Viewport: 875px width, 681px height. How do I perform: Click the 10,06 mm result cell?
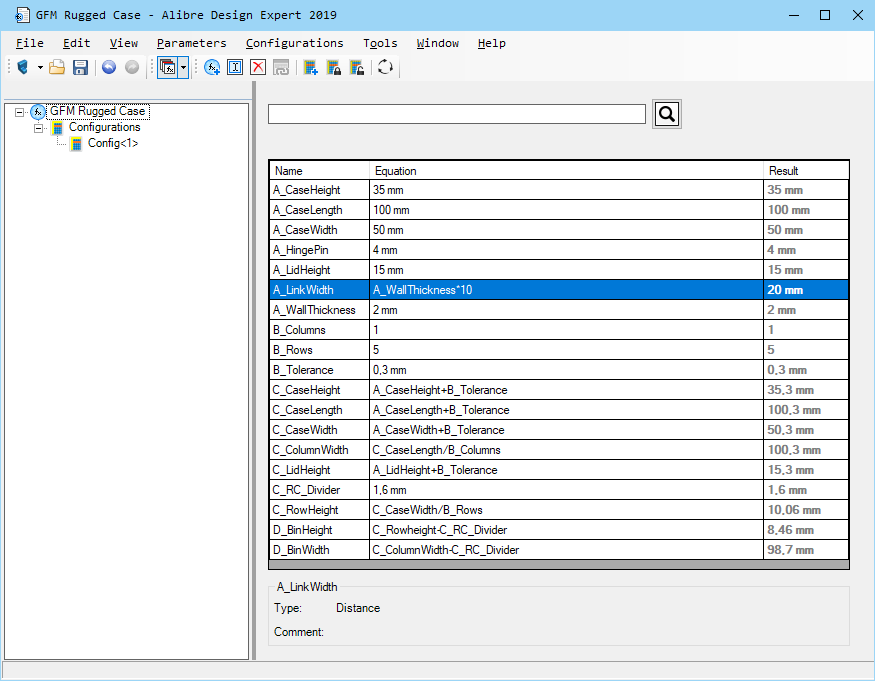click(806, 510)
